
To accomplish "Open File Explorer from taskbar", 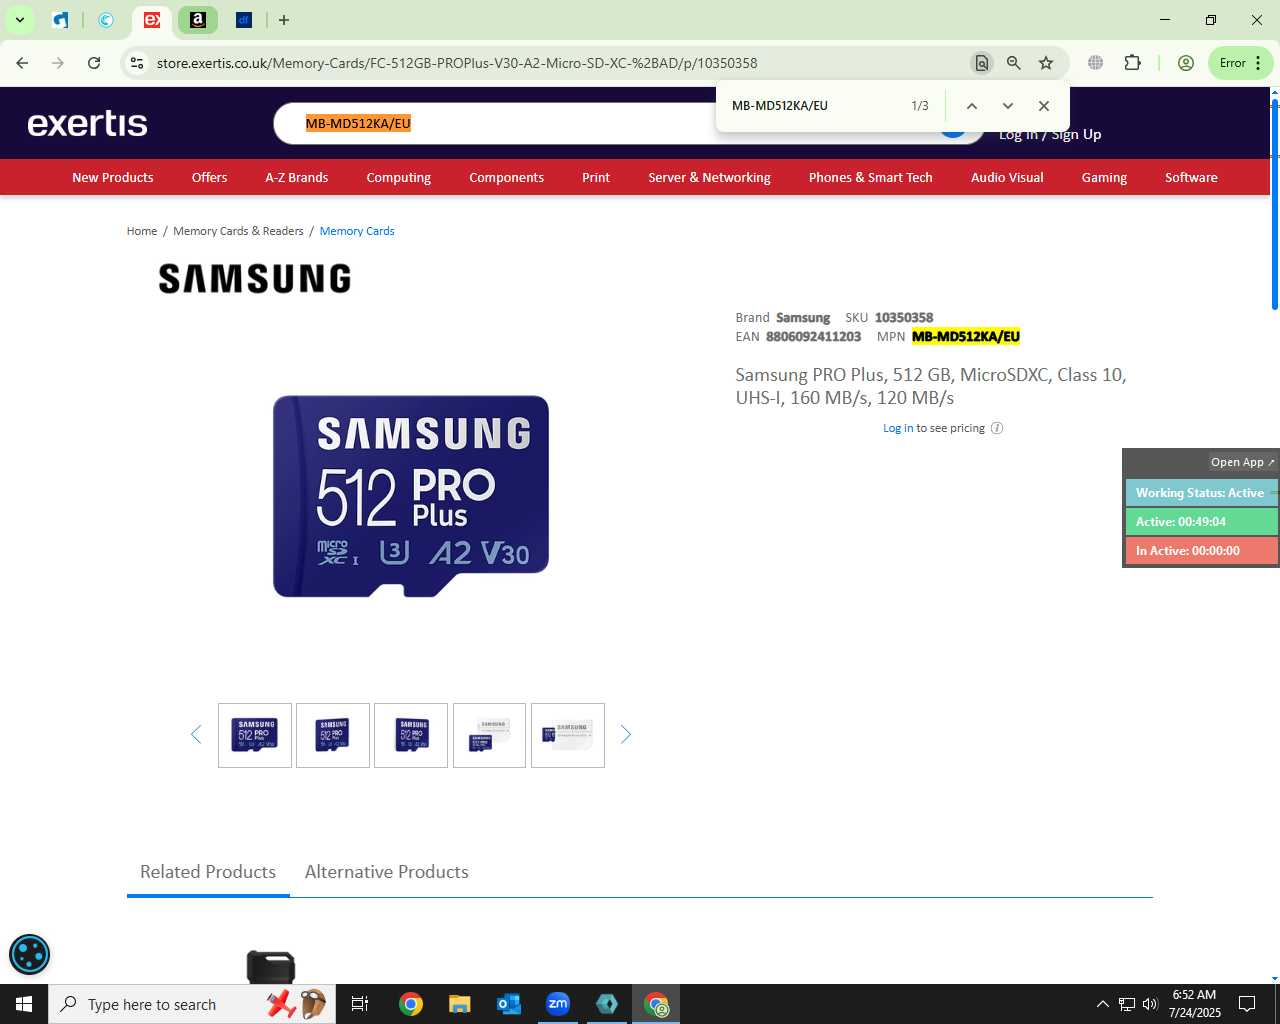I will 459,1004.
